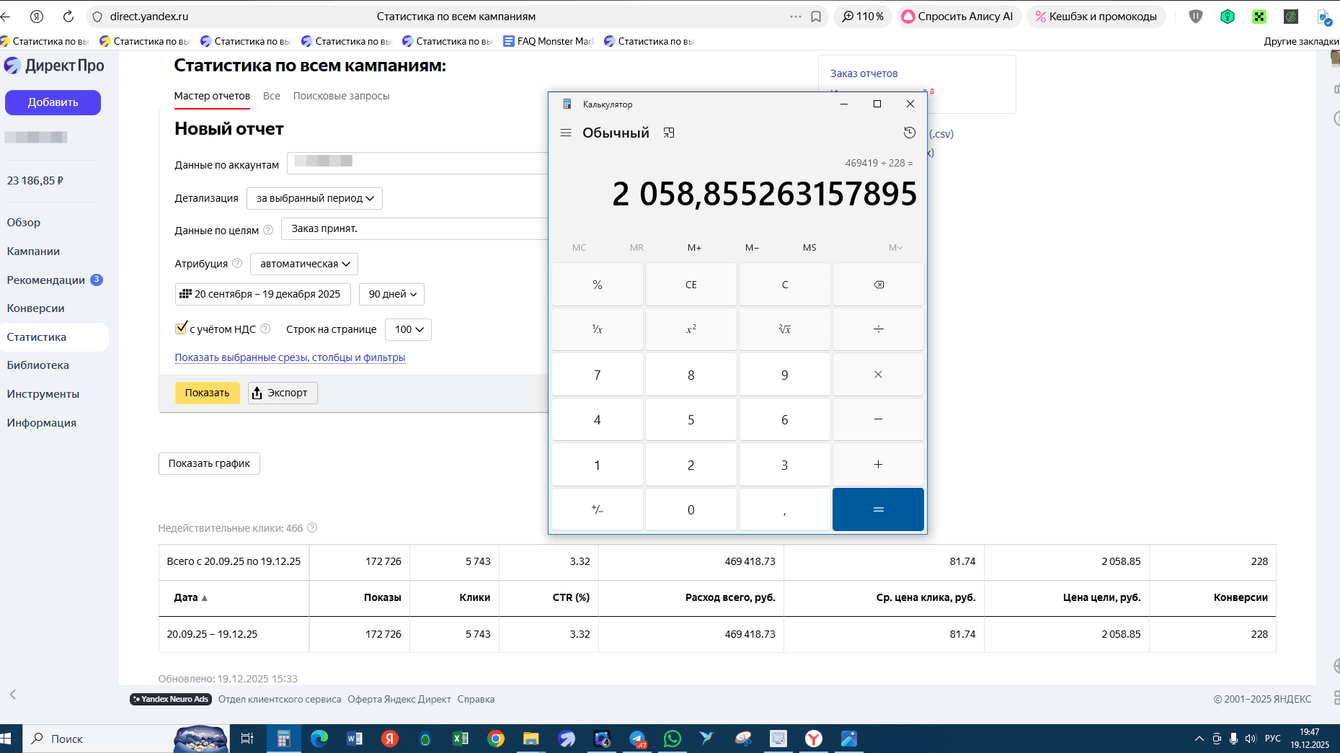This screenshot has height=753, width=1340.
Task: Click help icon next to 'Данные по целям'
Action: 268,230
